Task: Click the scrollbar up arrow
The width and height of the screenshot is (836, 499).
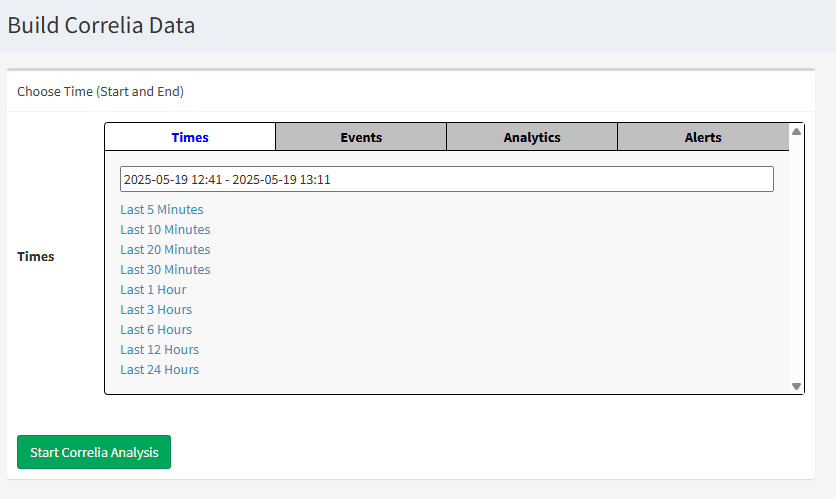Action: click(797, 131)
